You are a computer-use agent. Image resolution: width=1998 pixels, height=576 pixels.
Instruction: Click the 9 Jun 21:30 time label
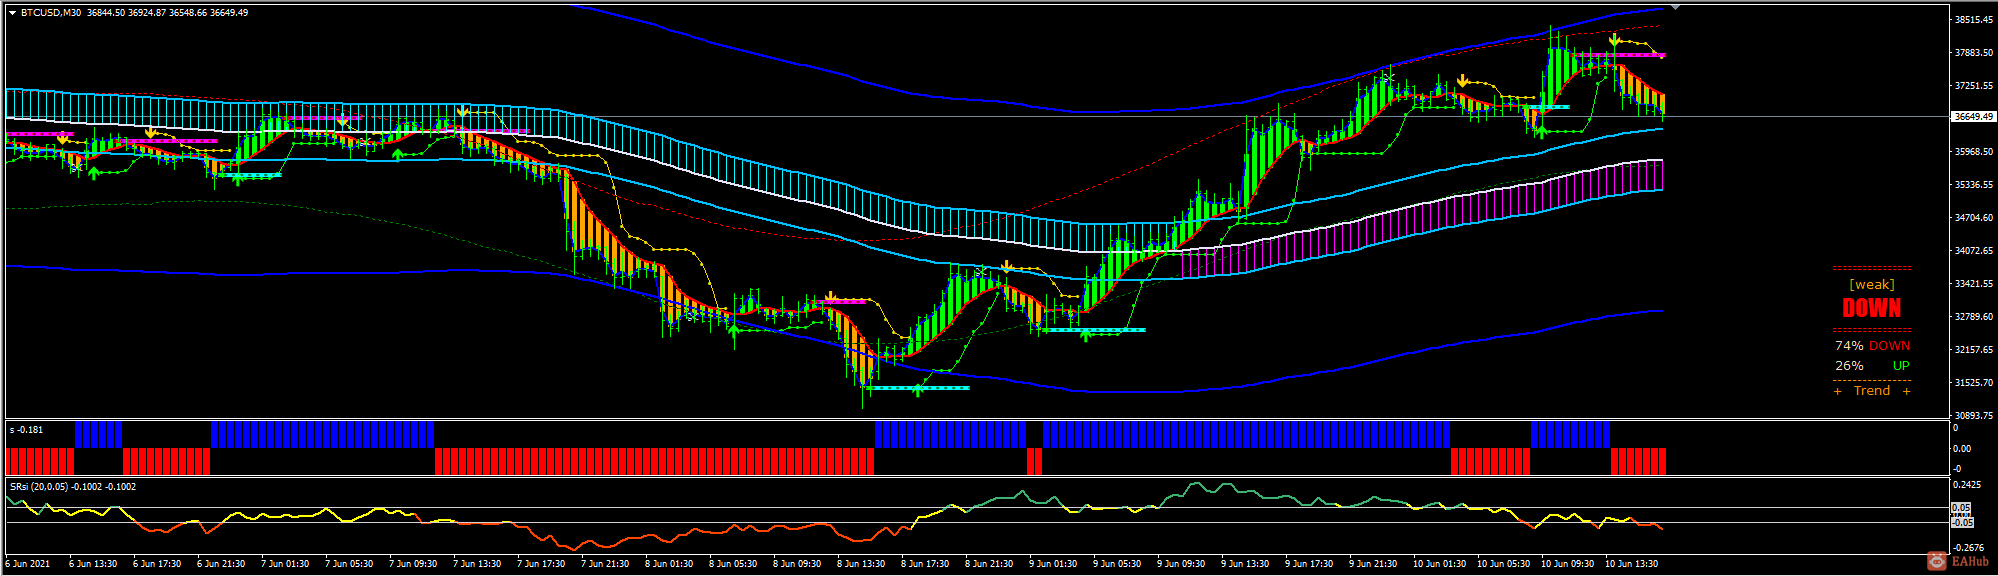click(x=1372, y=564)
